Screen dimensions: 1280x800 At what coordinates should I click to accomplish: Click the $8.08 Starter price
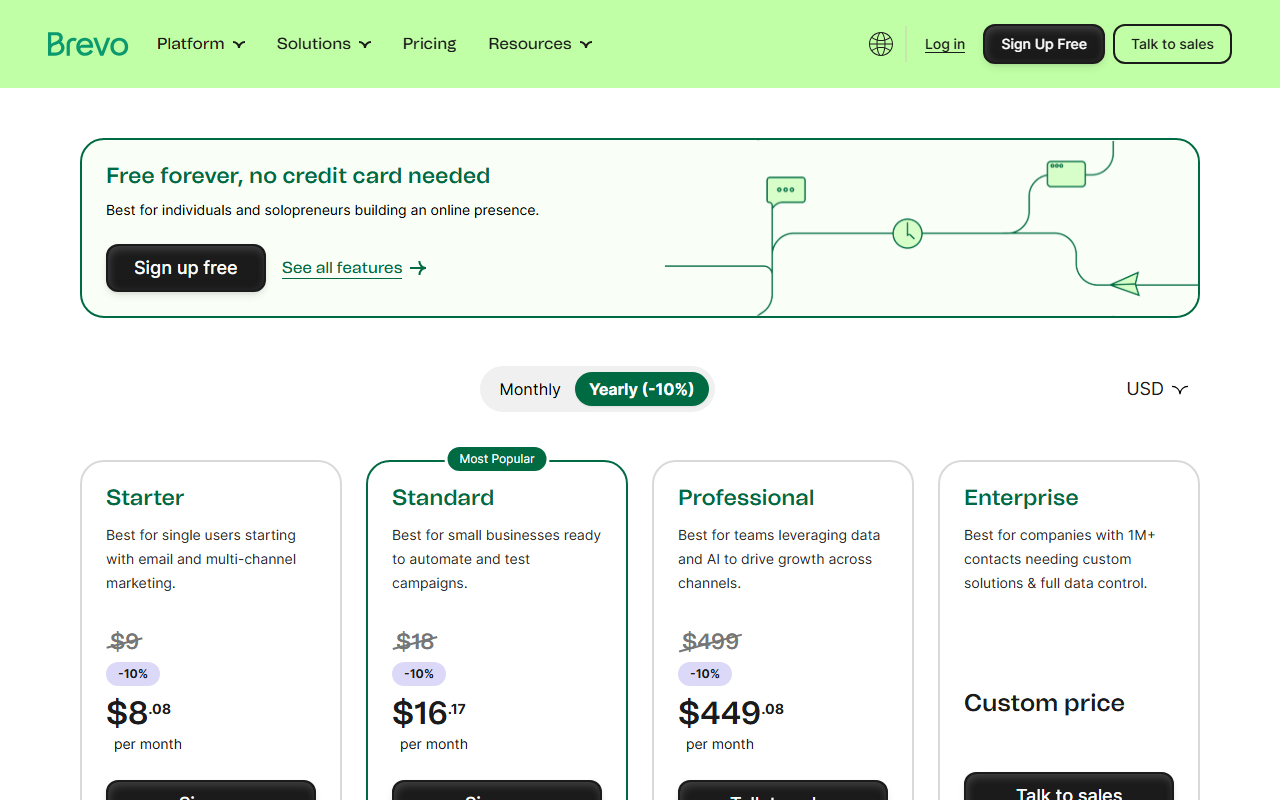pyautogui.click(x=139, y=713)
